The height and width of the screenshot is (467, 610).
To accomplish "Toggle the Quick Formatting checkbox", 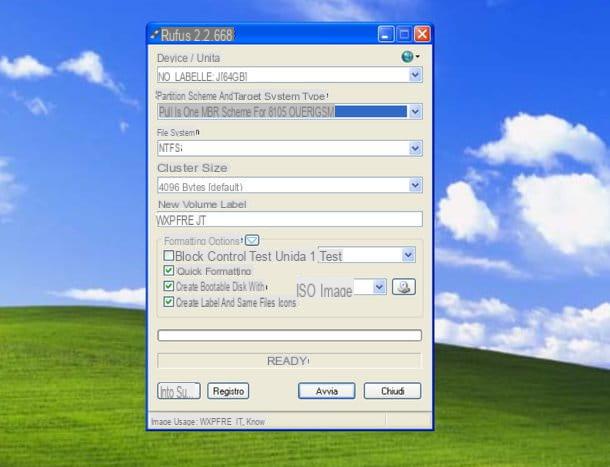I will (168, 270).
